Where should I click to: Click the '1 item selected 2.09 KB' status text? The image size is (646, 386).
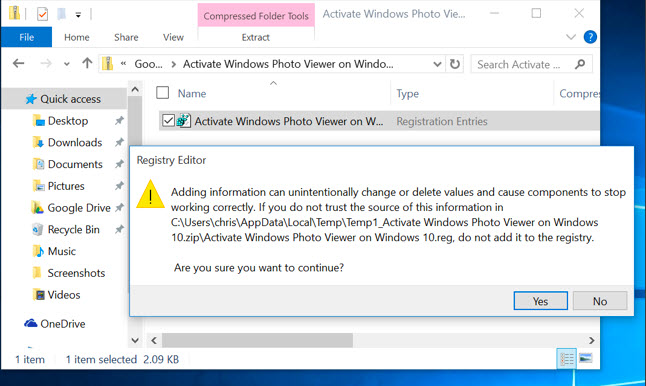coord(122,359)
